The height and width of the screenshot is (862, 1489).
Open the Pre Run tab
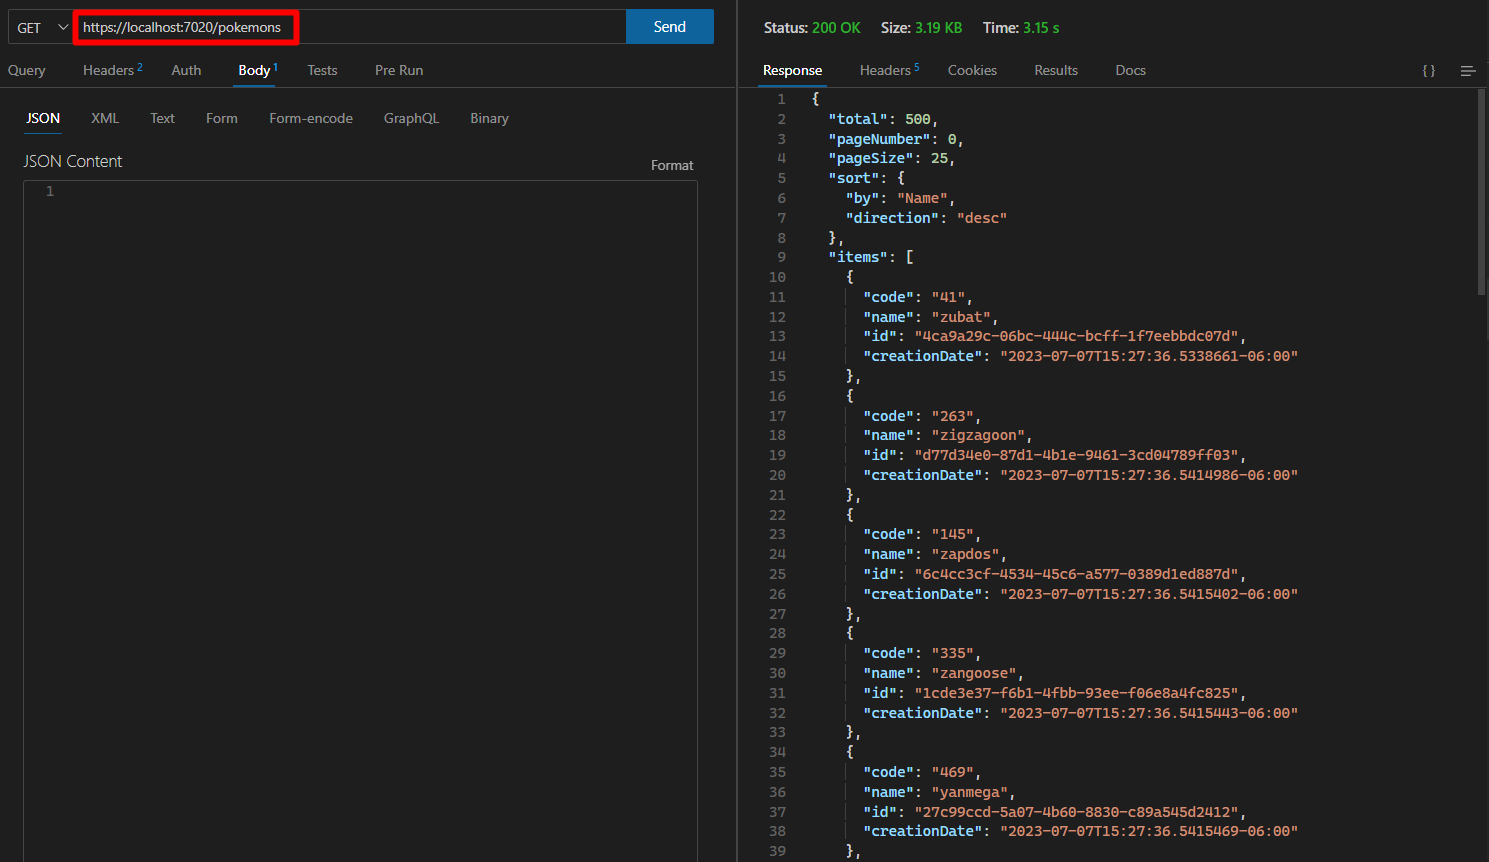coord(399,71)
